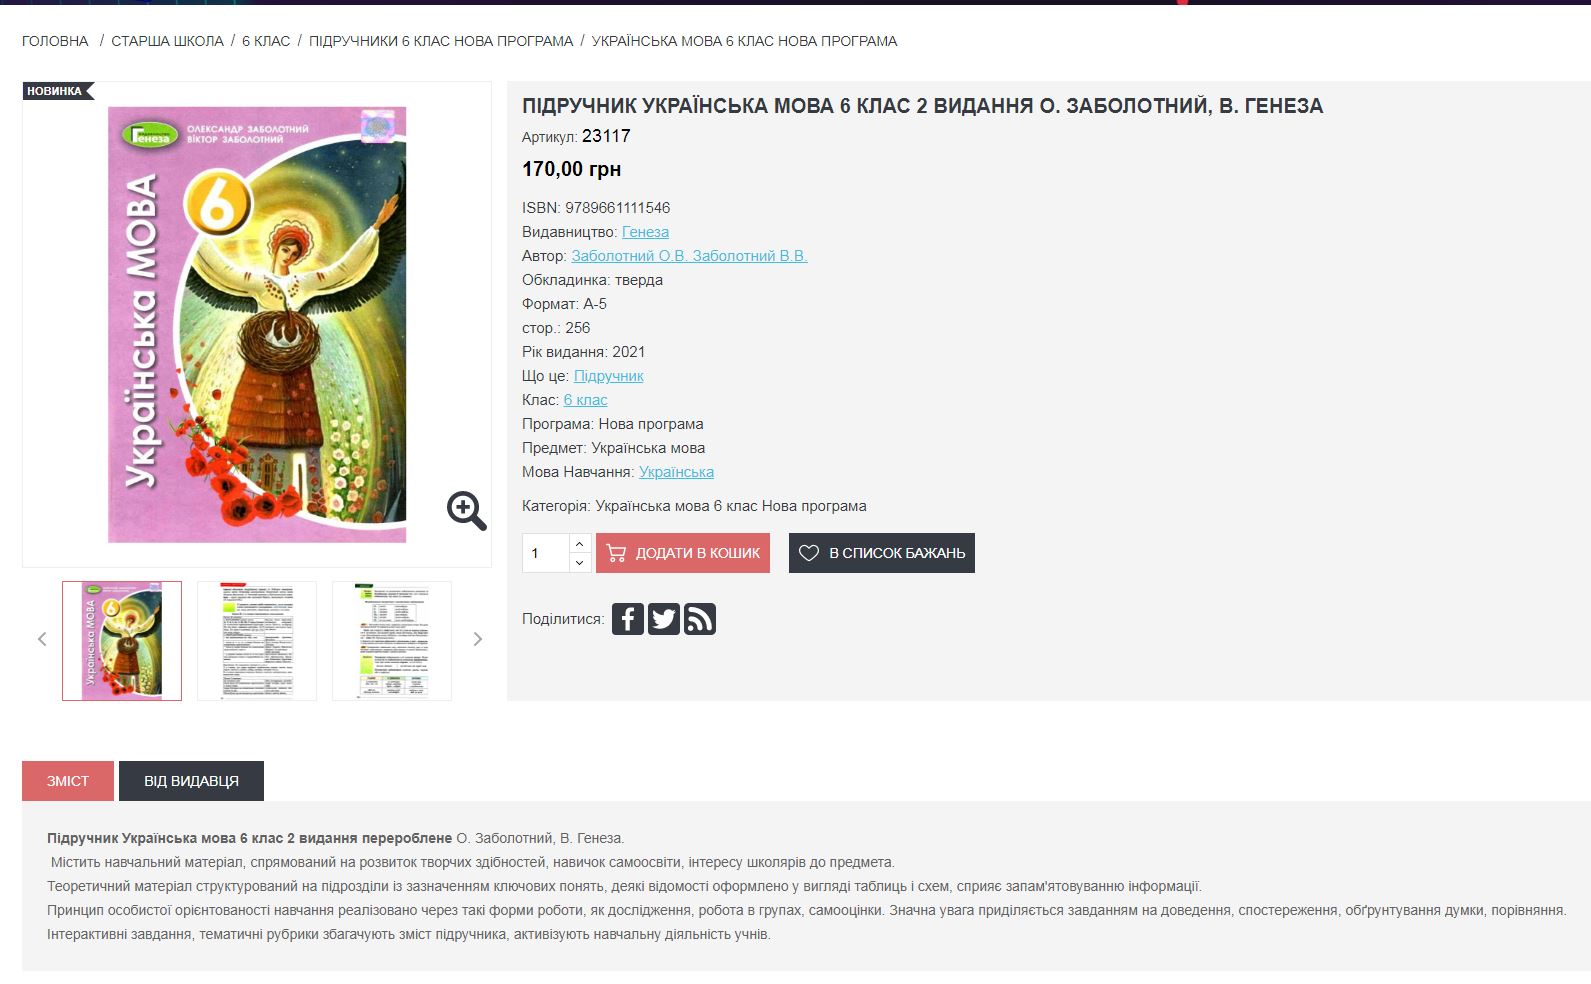Select the second page-preview thumbnail

(257, 641)
